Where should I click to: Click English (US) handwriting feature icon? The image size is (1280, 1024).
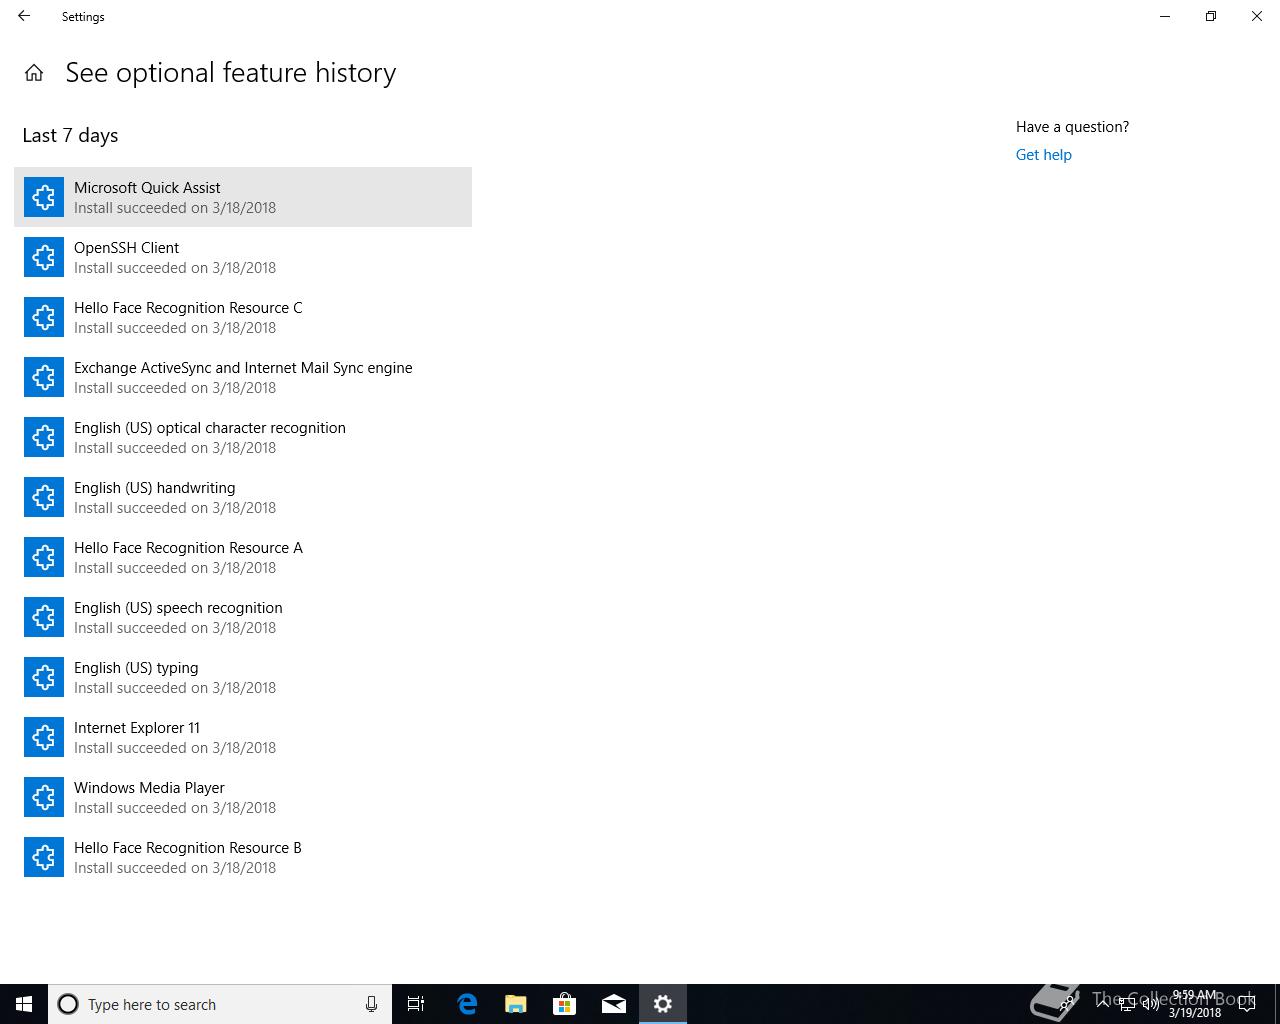(x=44, y=497)
